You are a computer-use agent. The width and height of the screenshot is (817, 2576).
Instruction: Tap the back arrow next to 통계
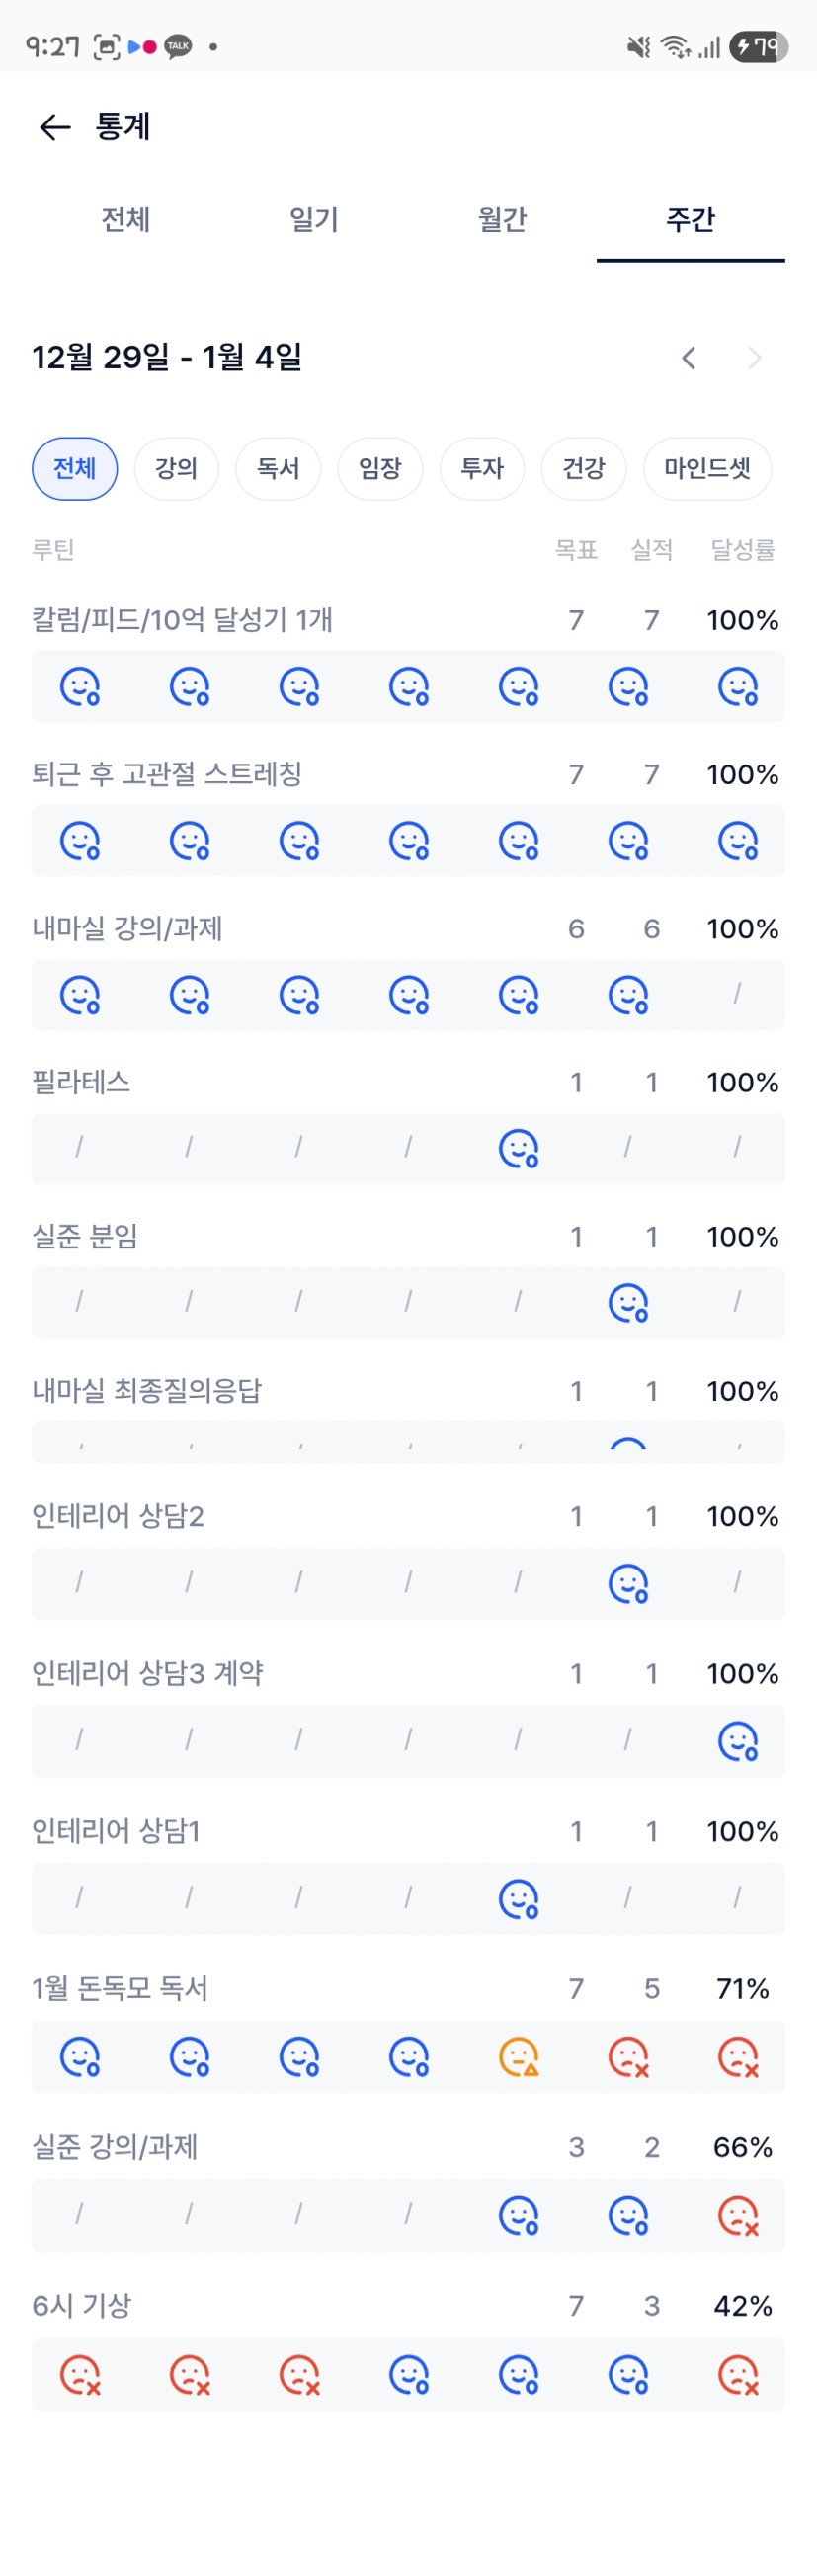(54, 127)
